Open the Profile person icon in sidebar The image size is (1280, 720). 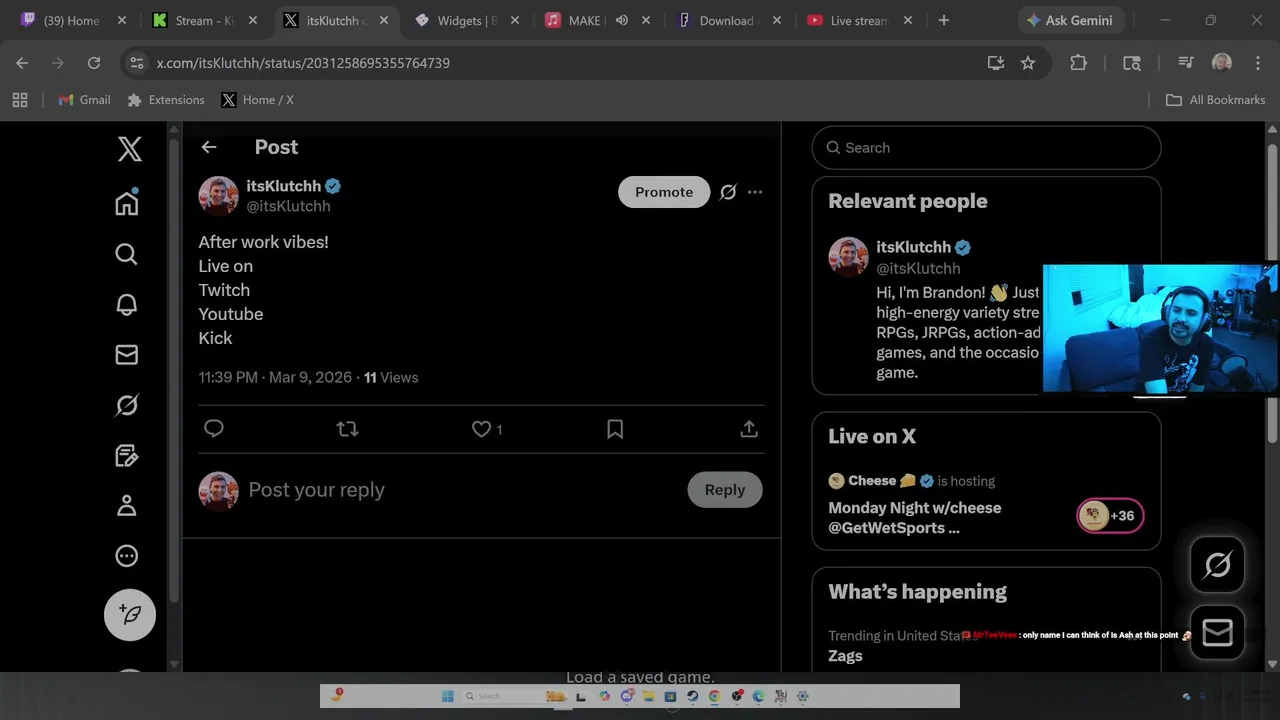click(x=126, y=505)
